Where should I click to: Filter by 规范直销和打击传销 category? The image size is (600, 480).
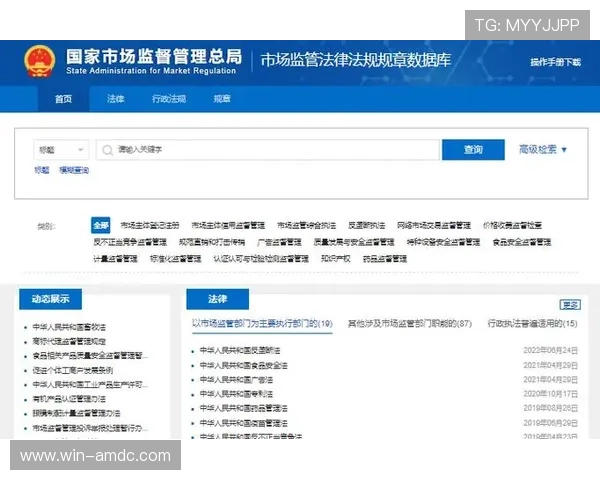coord(212,242)
